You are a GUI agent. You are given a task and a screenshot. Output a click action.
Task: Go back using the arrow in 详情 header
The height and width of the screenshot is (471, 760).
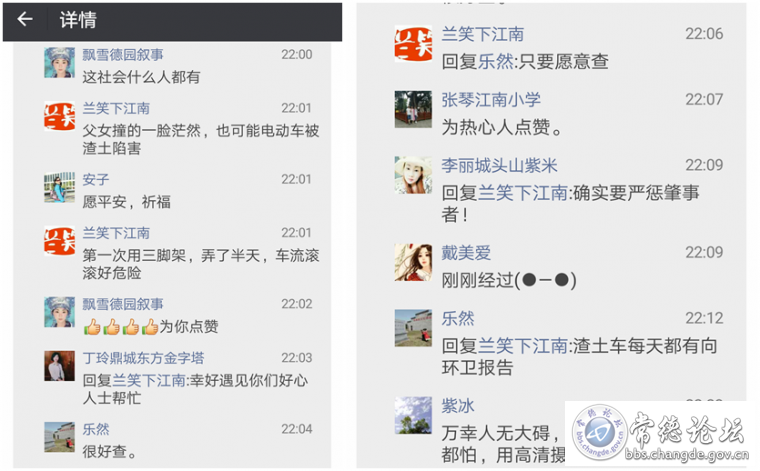pos(25,19)
